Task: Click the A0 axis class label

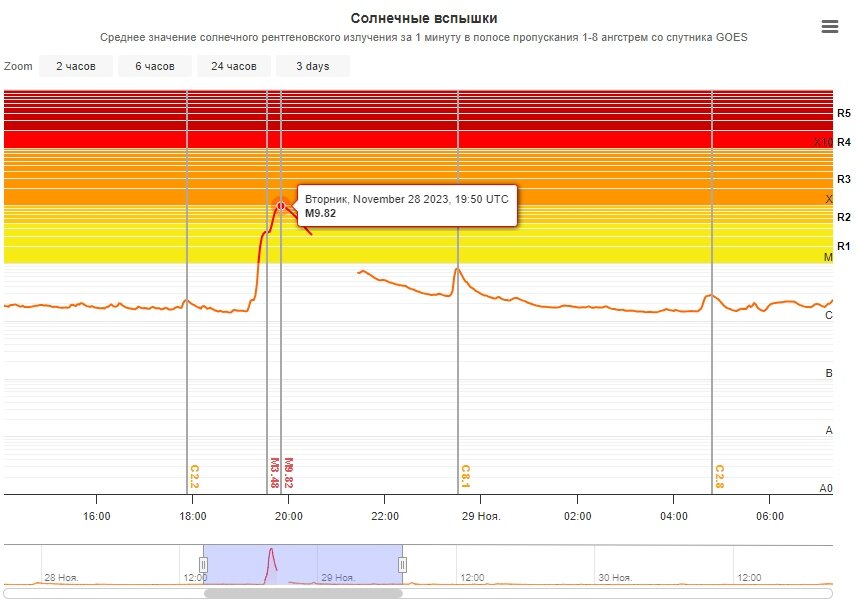Action: coord(826,488)
